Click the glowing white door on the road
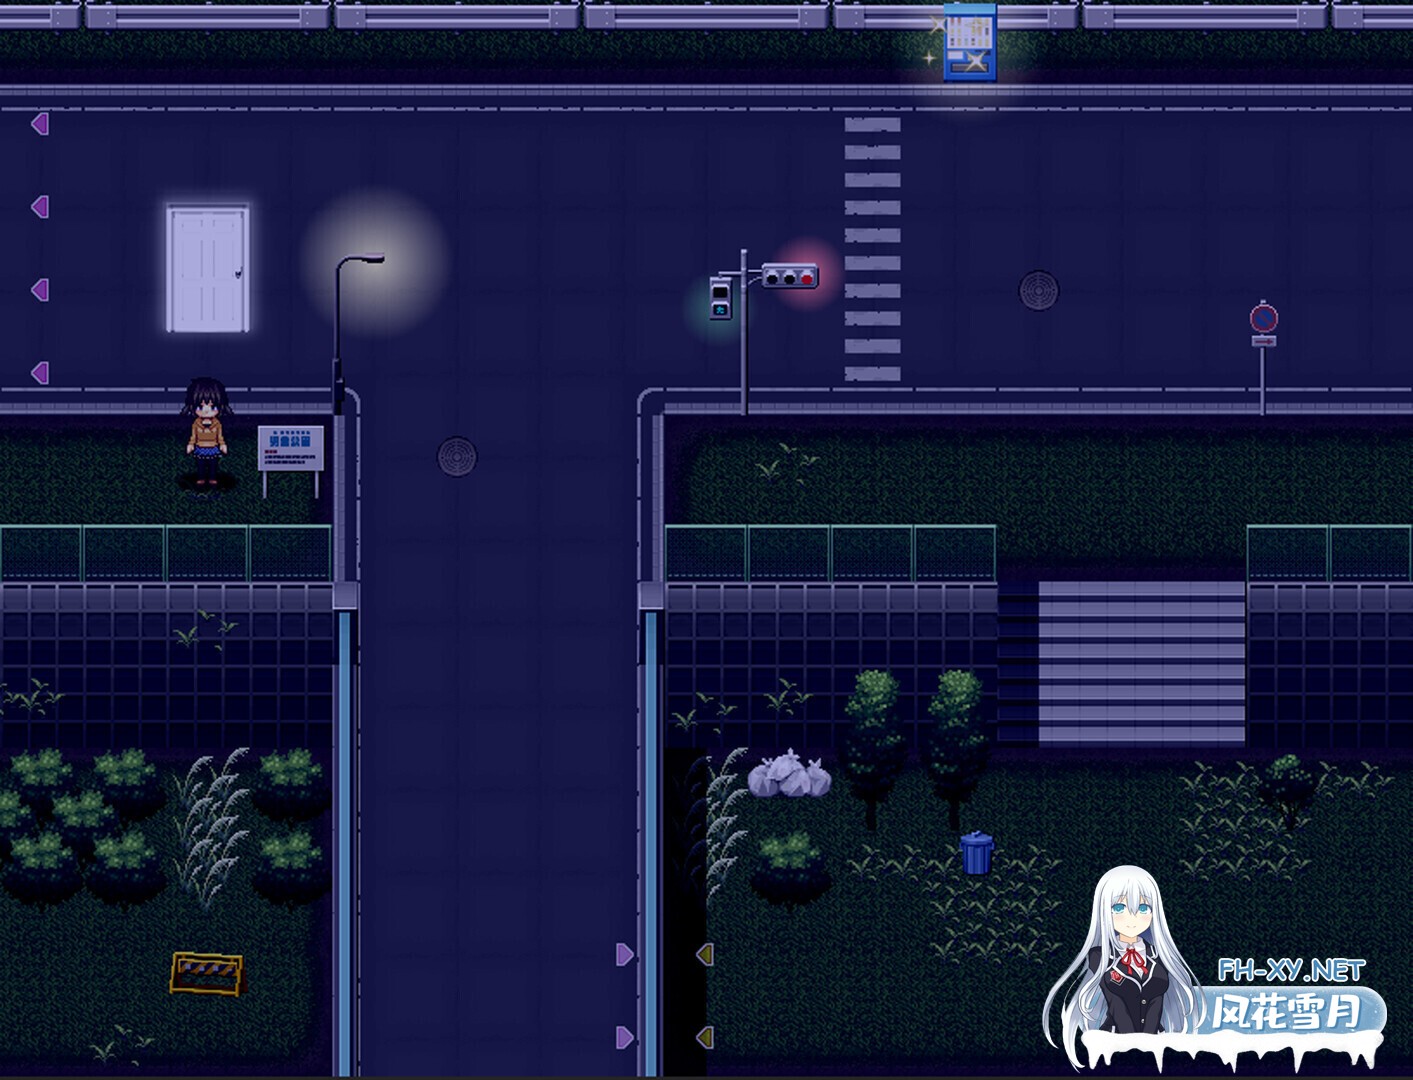Image resolution: width=1413 pixels, height=1080 pixels. (x=208, y=268)
